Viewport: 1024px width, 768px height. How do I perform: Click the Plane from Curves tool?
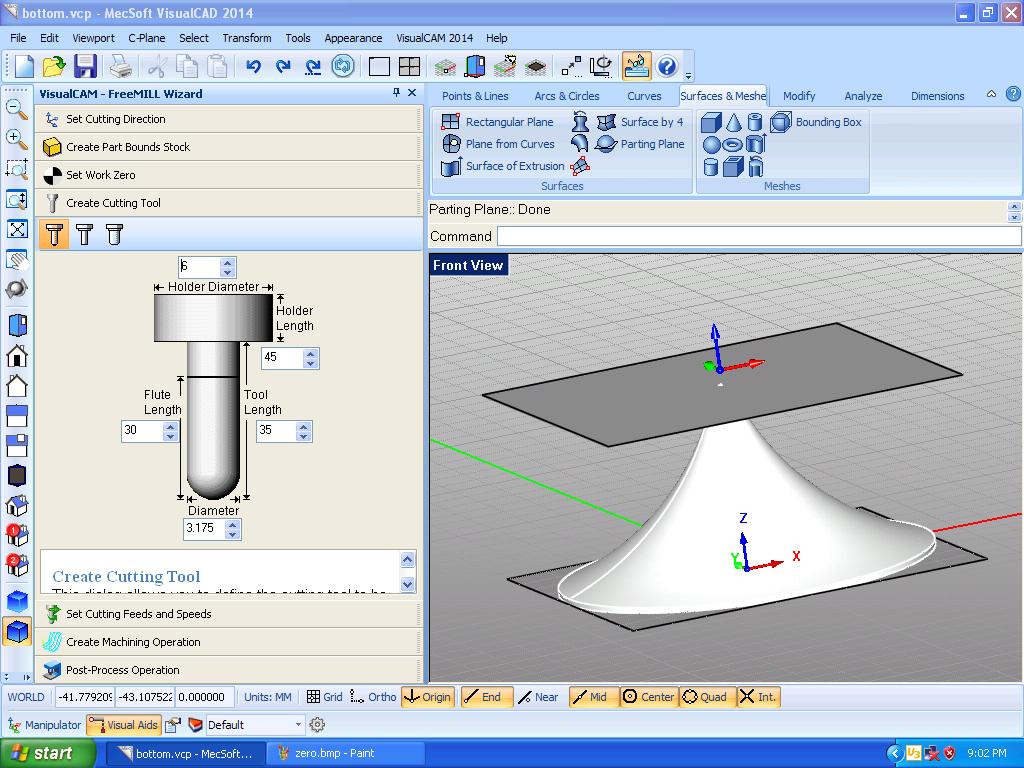click(x=498, y=144)
